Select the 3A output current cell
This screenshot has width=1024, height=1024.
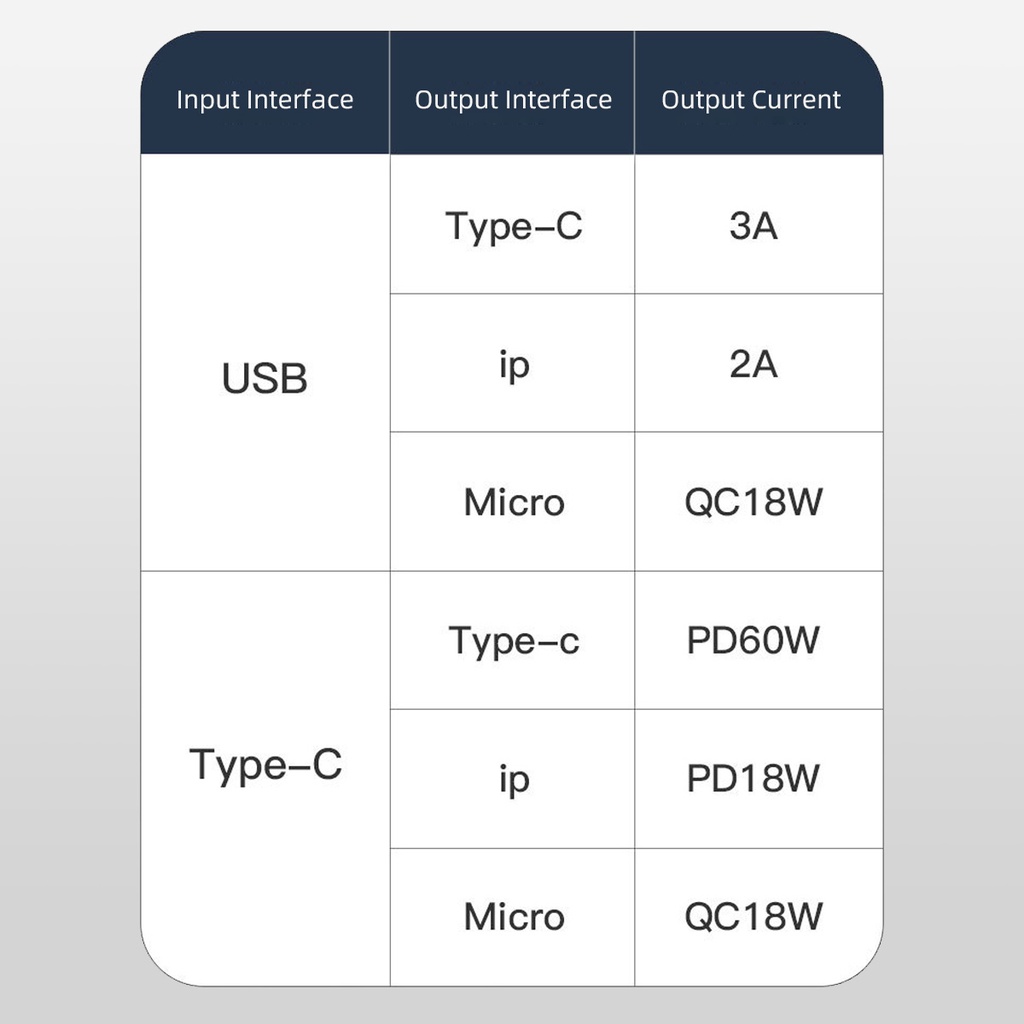point(754,226)
